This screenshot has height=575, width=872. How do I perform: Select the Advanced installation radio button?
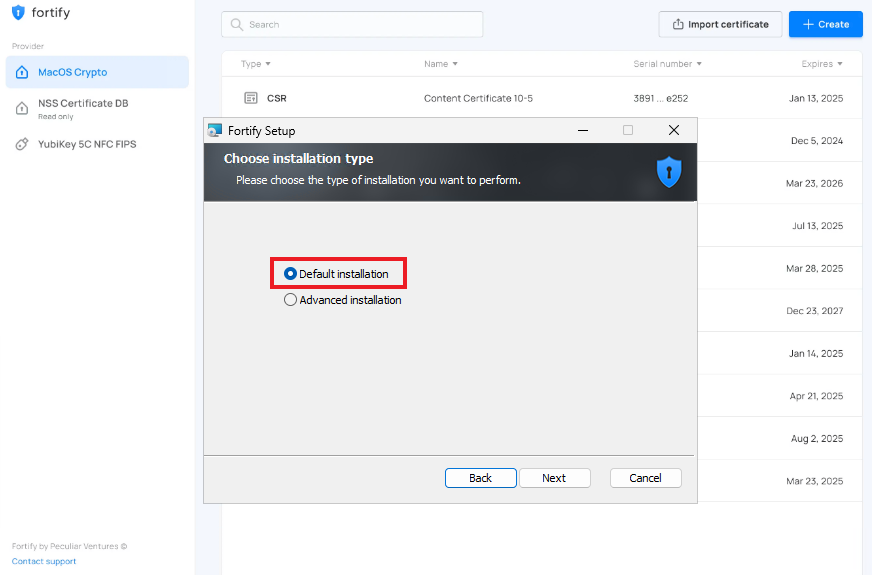(291, 300)
